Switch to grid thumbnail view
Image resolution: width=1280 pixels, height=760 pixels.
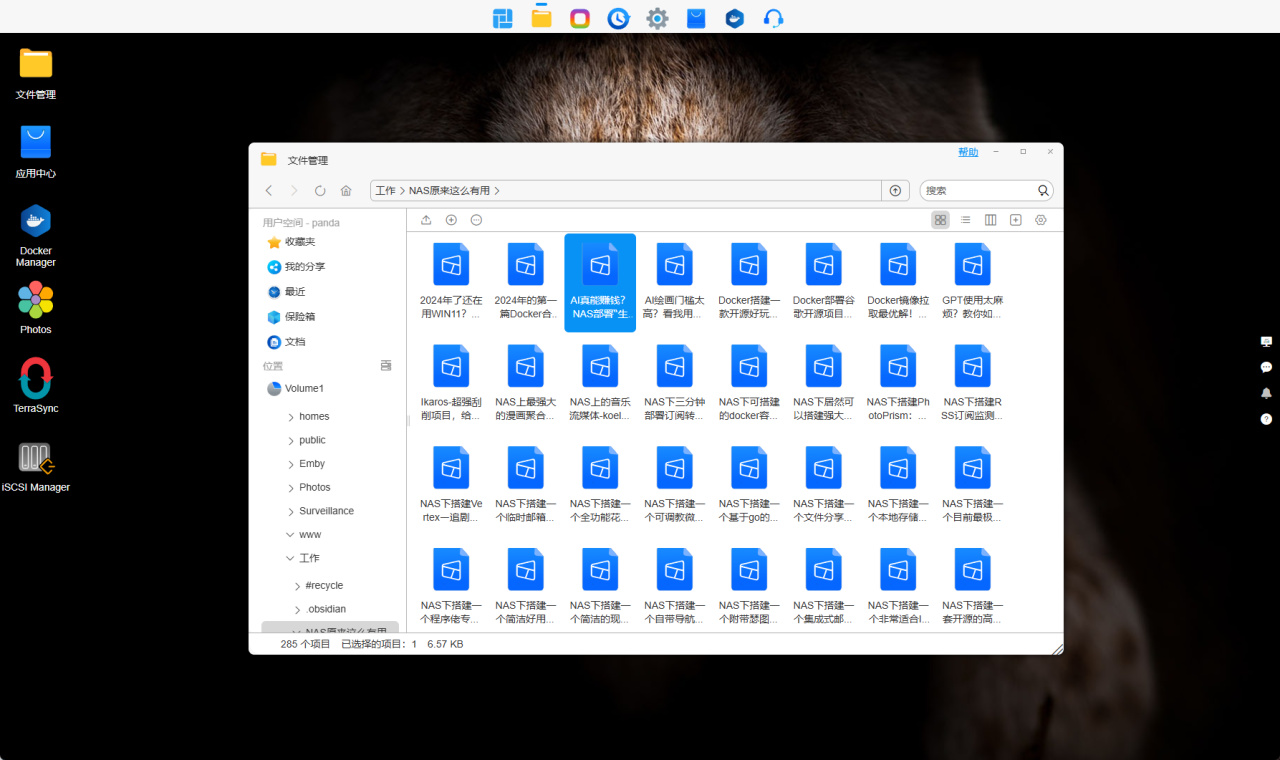click(x=940, y=220)
